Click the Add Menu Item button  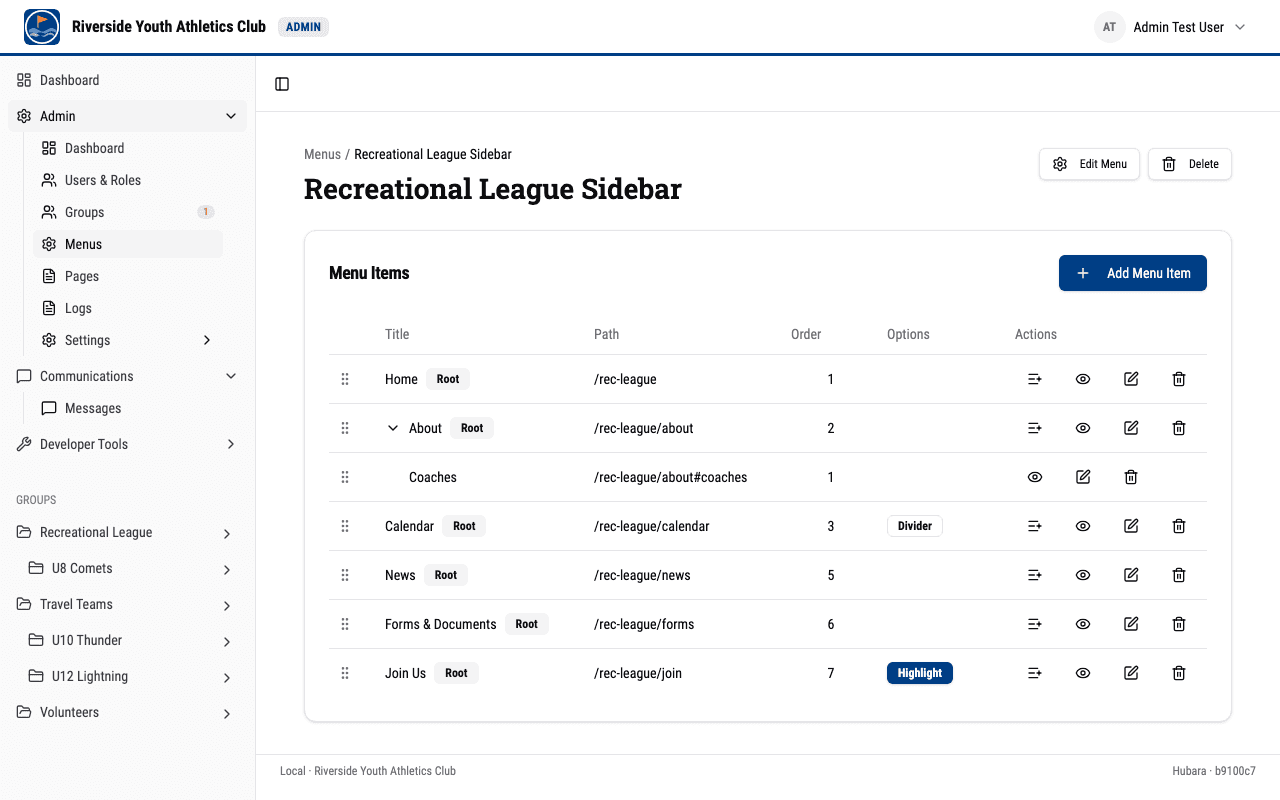[x=1133, y=273]
